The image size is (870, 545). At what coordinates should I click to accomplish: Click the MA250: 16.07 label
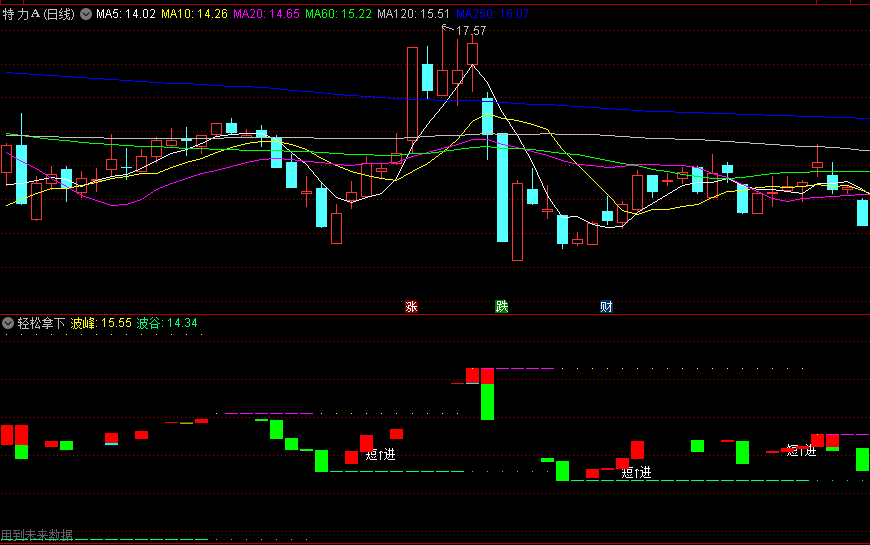[x=493, y=14]
